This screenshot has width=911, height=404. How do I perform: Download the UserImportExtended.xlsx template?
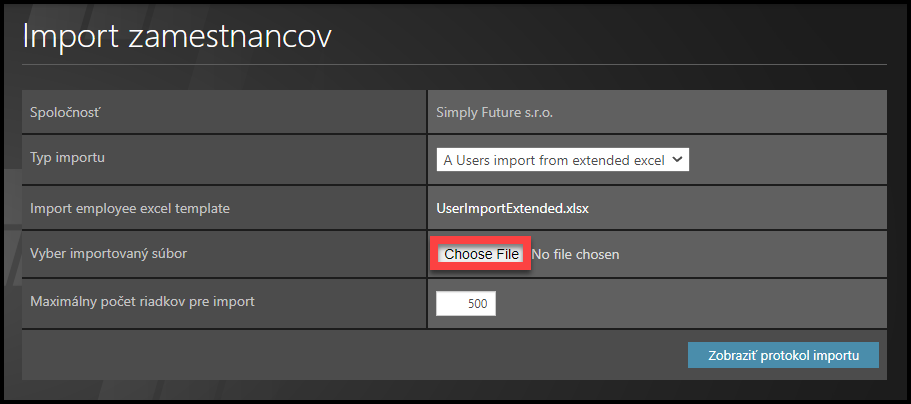click(x=510, y=209)
